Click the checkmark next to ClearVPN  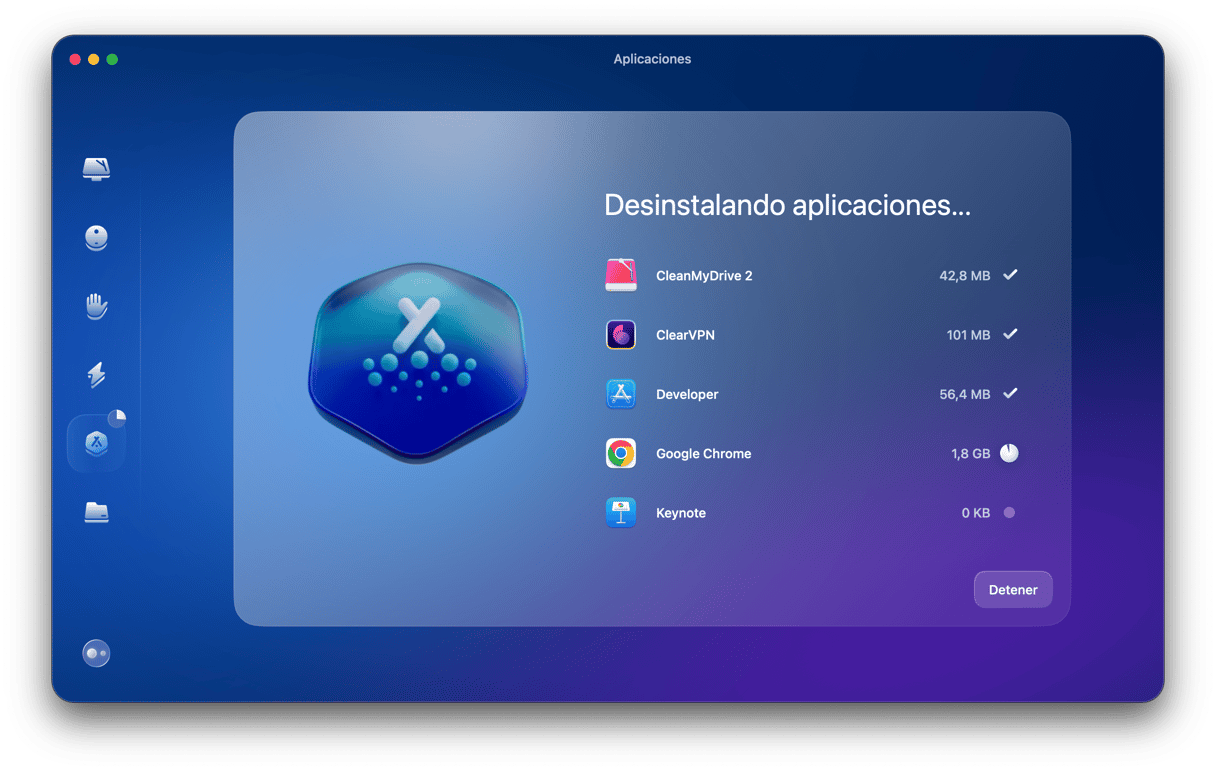tap(1010, 335)
